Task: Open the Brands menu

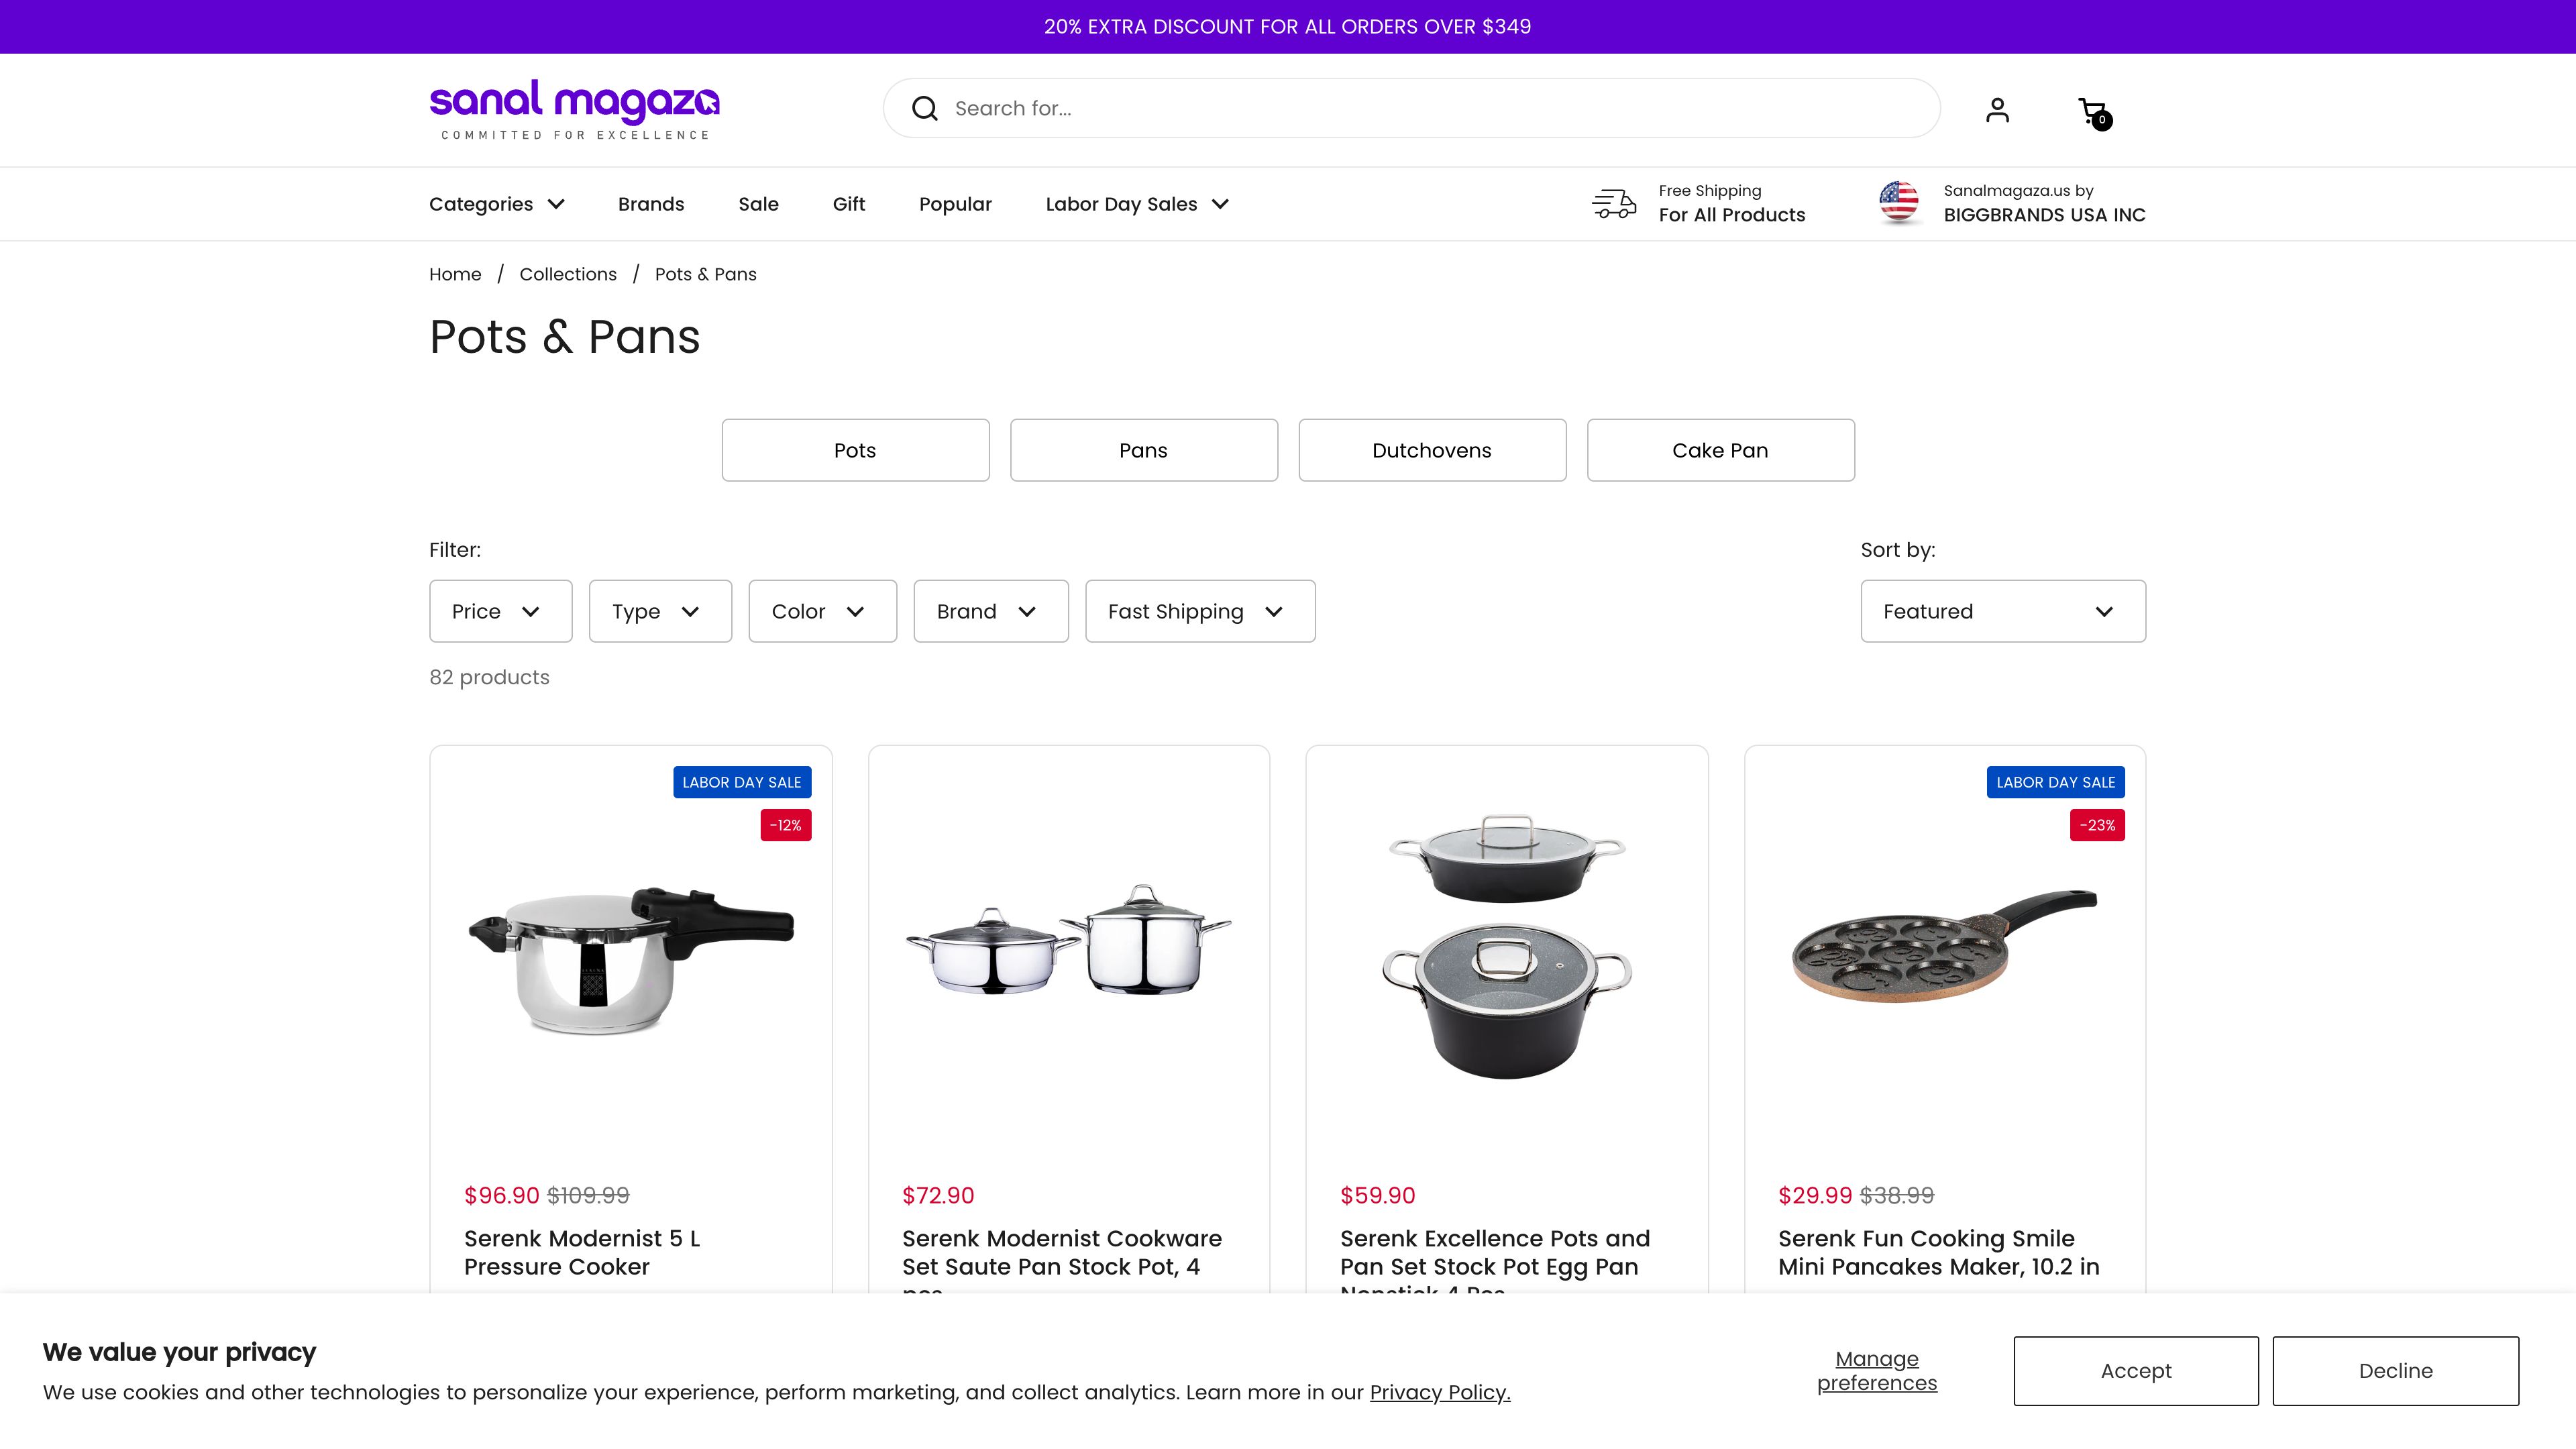Action: point(651,203)
